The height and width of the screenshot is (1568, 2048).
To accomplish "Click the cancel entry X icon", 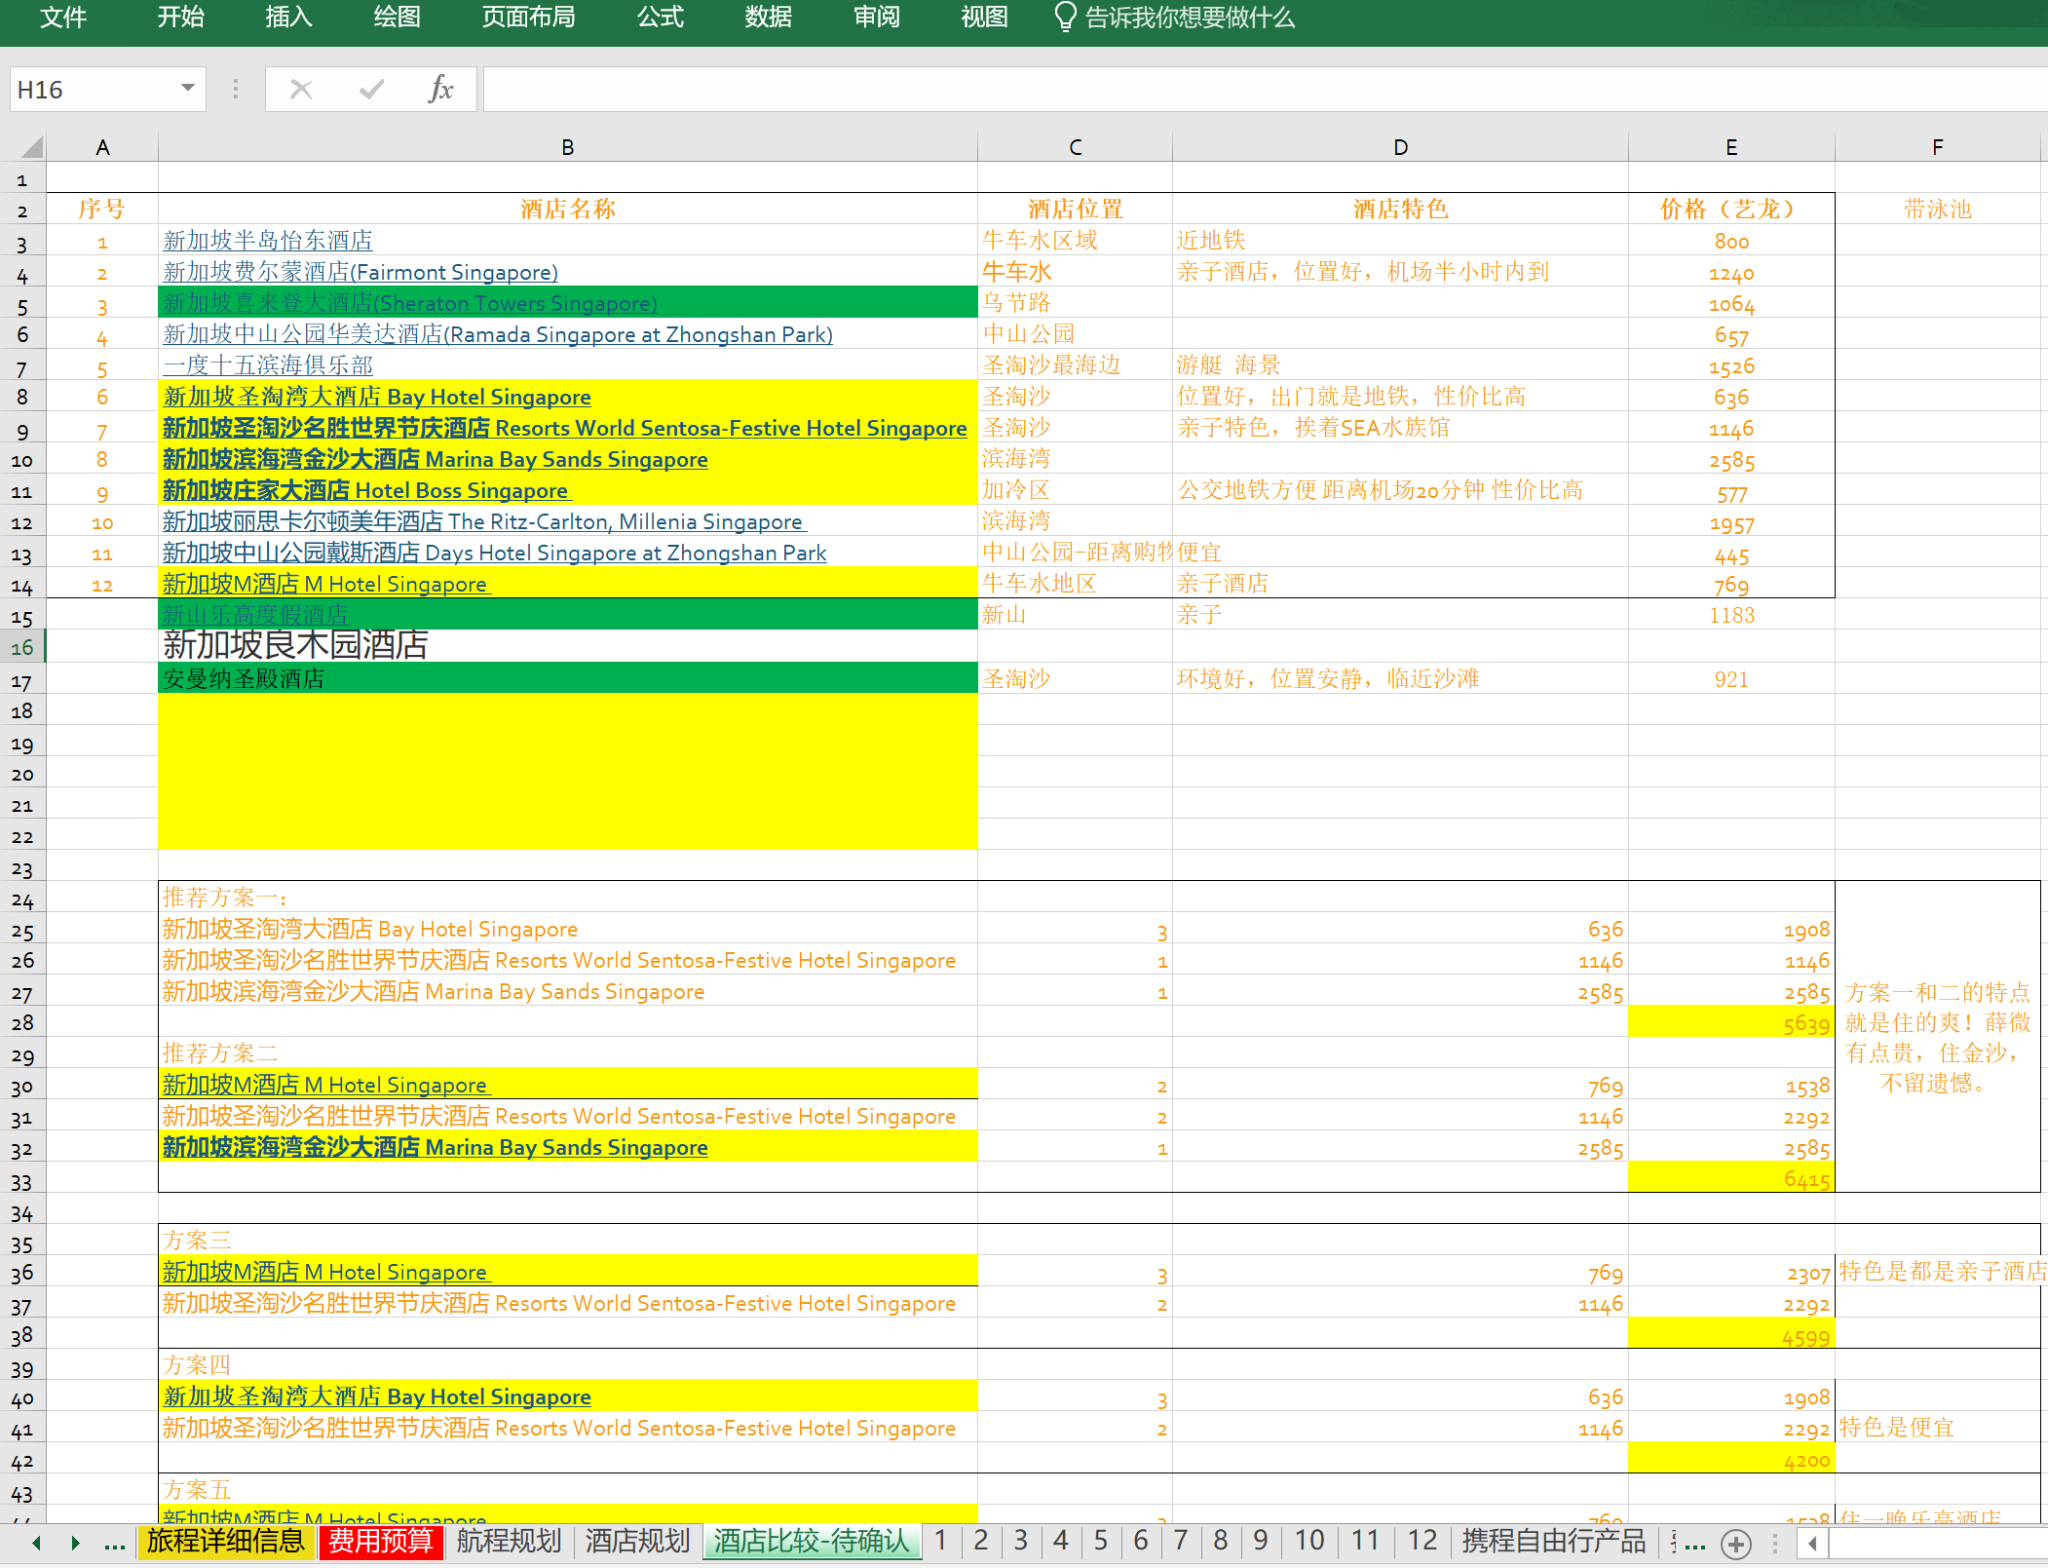I will pos(301,90).
